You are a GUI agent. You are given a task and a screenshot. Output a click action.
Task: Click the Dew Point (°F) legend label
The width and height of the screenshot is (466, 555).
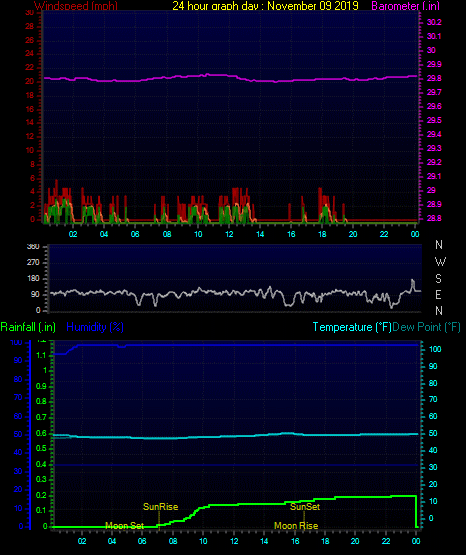click(426, 327)
